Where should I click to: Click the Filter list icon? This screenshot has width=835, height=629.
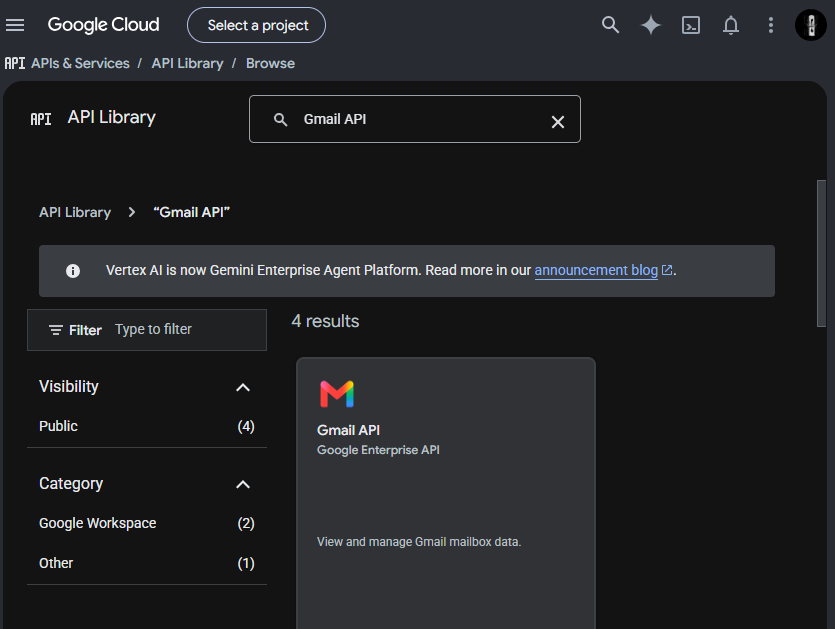[56, 330]
